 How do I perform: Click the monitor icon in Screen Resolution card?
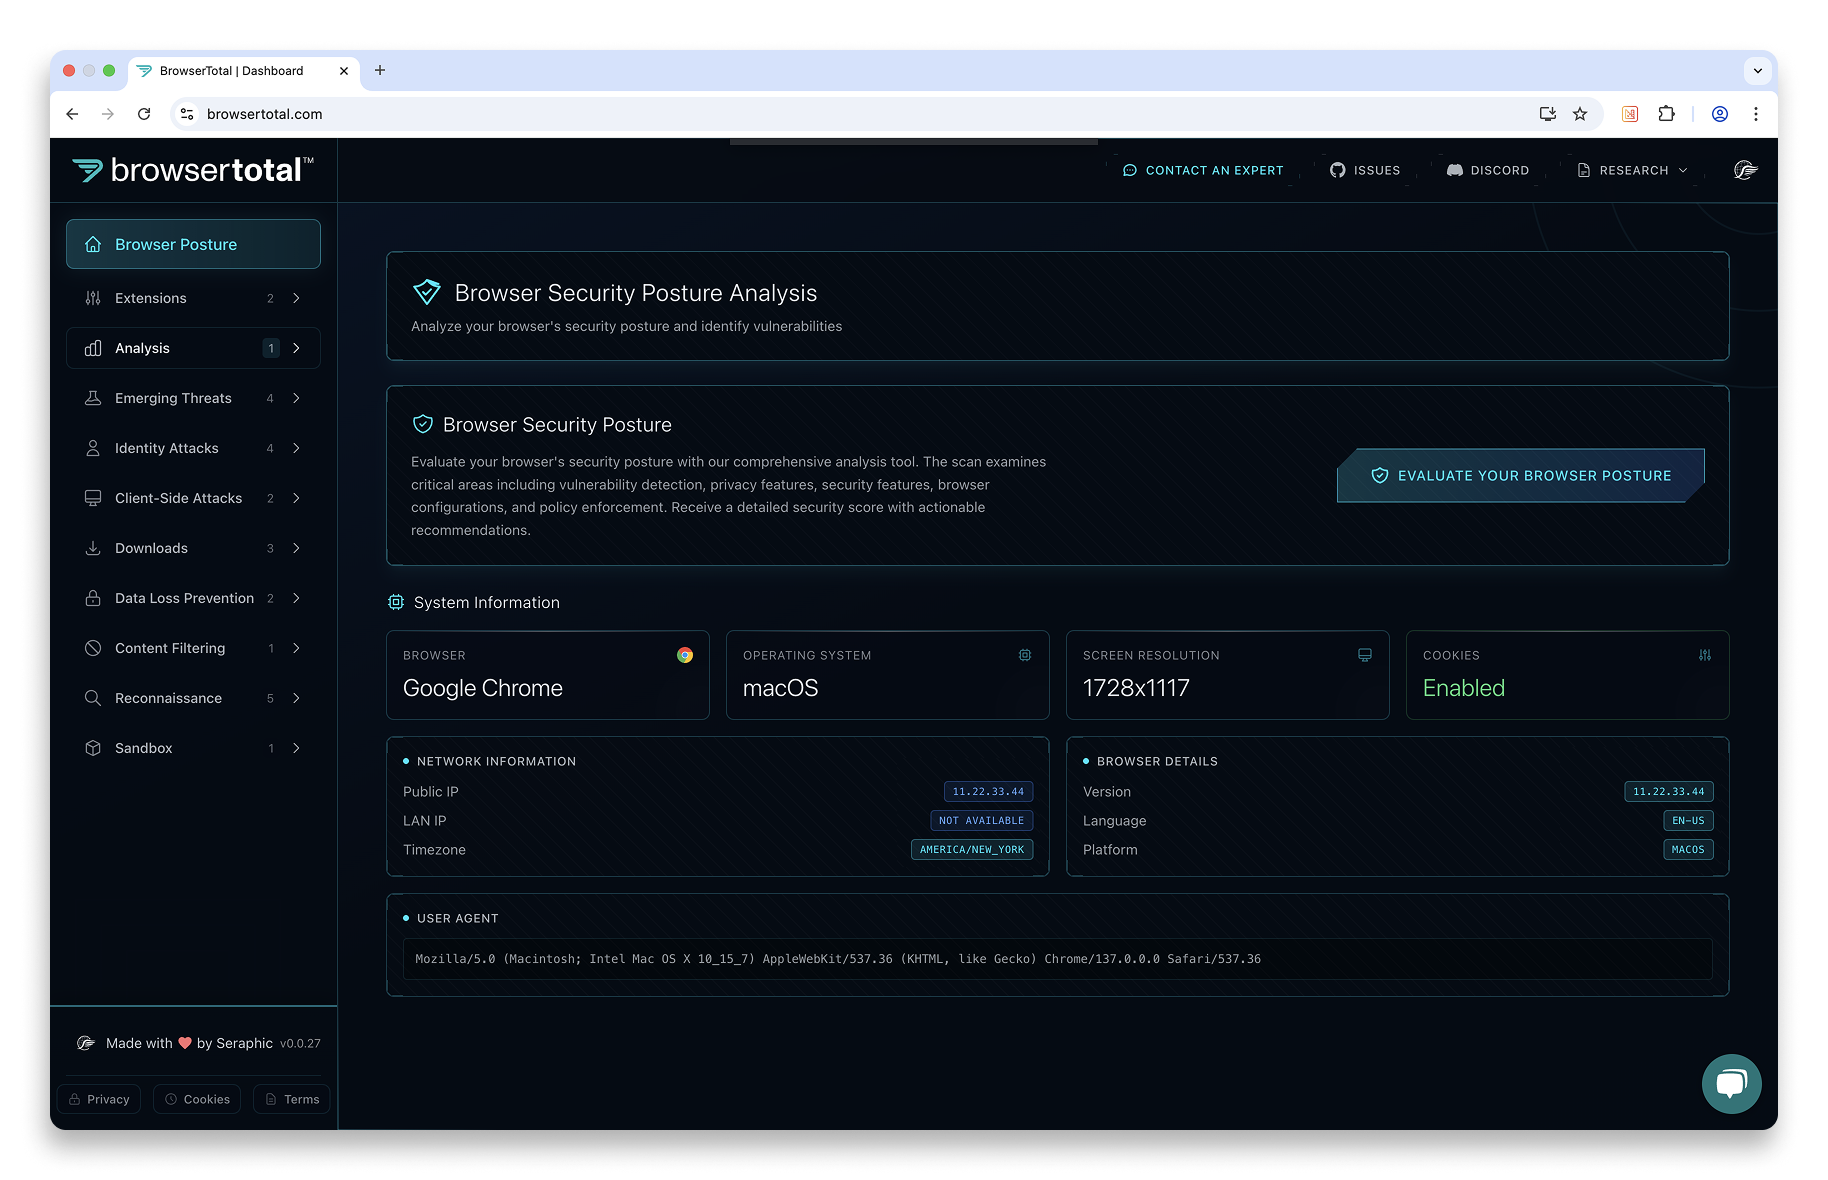click(1365, 655)
